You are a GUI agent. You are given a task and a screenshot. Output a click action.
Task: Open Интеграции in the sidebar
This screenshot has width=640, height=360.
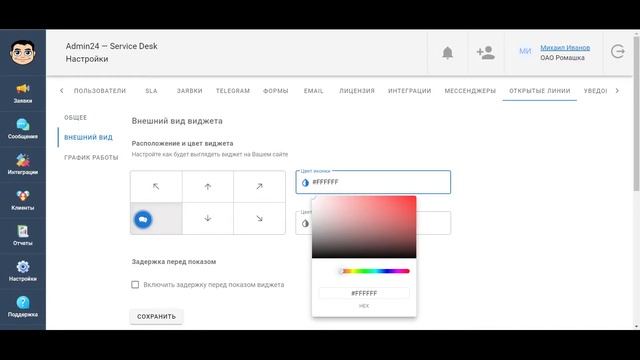click(23, 164)
